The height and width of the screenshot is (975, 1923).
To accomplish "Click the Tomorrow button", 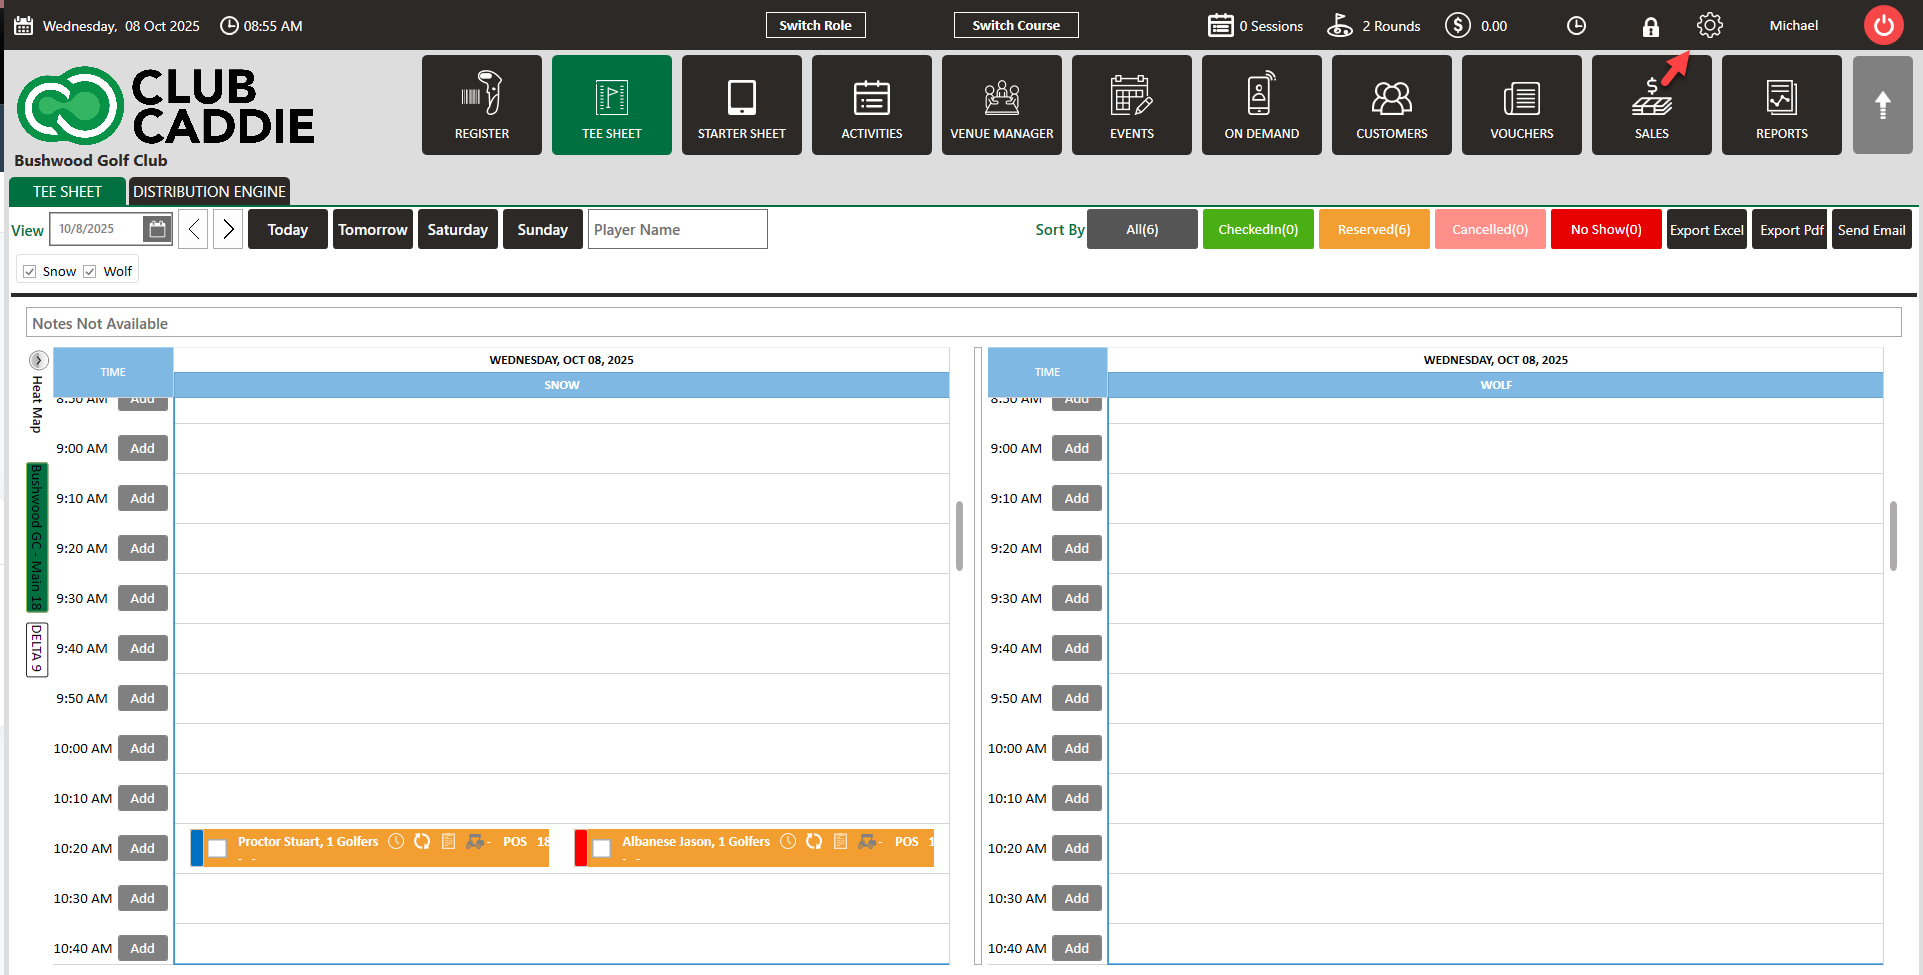I will click(x=372, y=229).
